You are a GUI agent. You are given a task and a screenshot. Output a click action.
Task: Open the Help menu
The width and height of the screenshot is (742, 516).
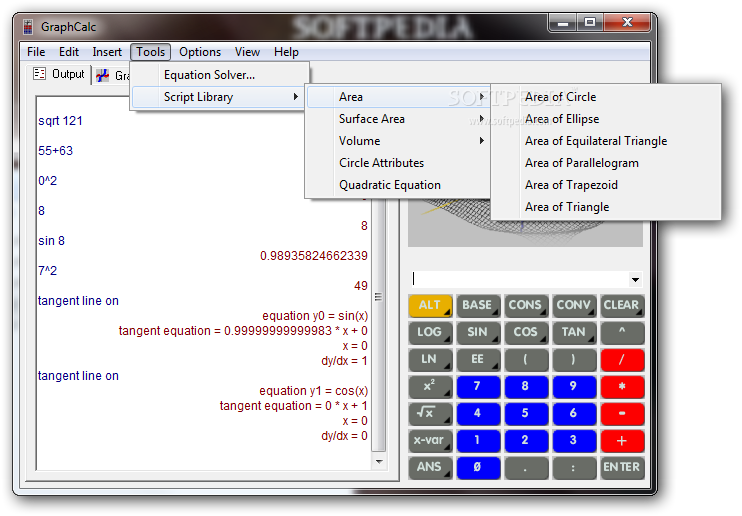(286, 52)
